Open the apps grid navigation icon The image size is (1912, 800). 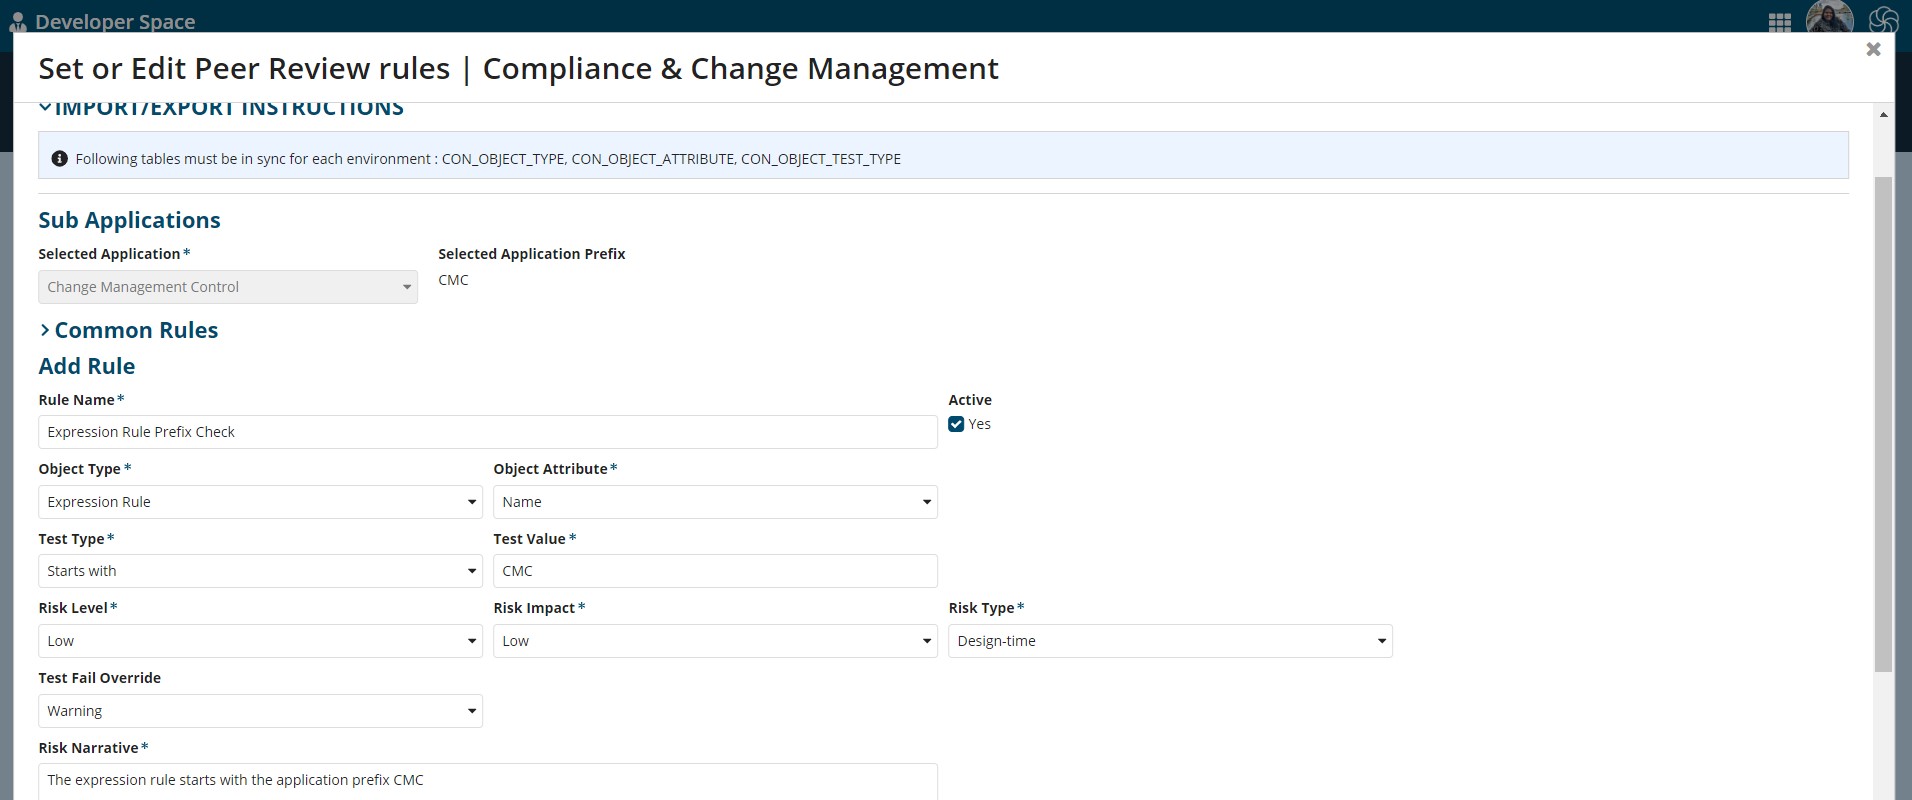click(1779, 22)
